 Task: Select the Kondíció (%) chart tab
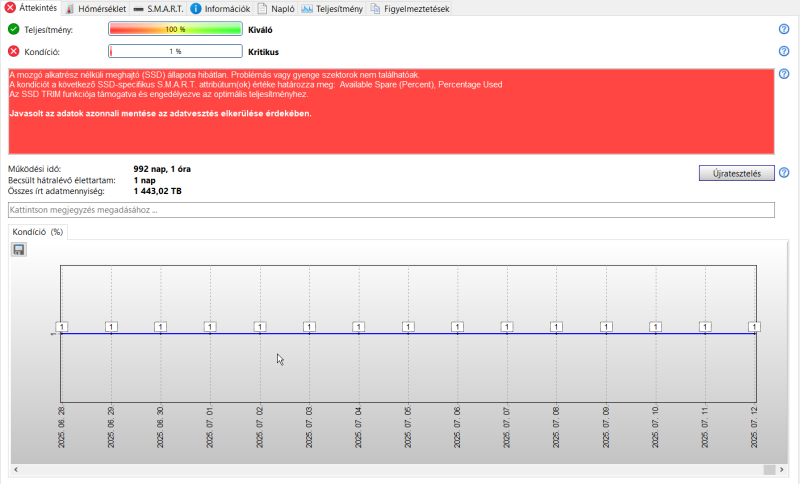(x=38, y=232)
